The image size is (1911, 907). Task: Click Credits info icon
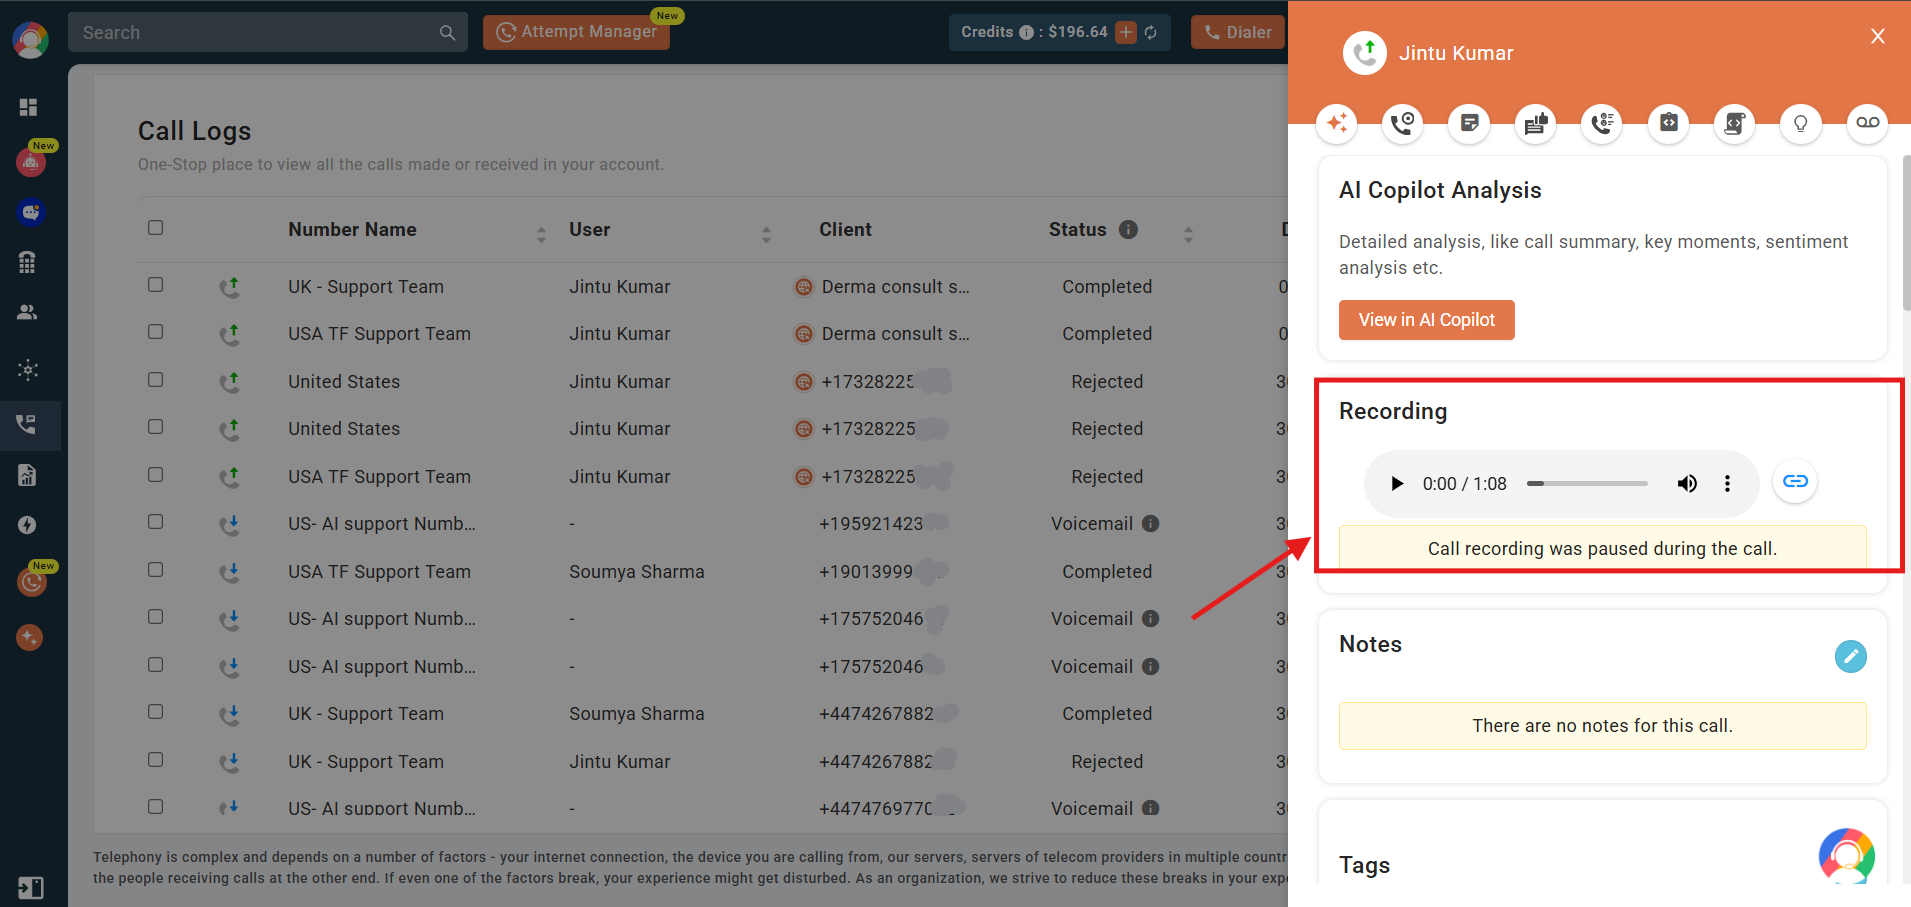1026,32
